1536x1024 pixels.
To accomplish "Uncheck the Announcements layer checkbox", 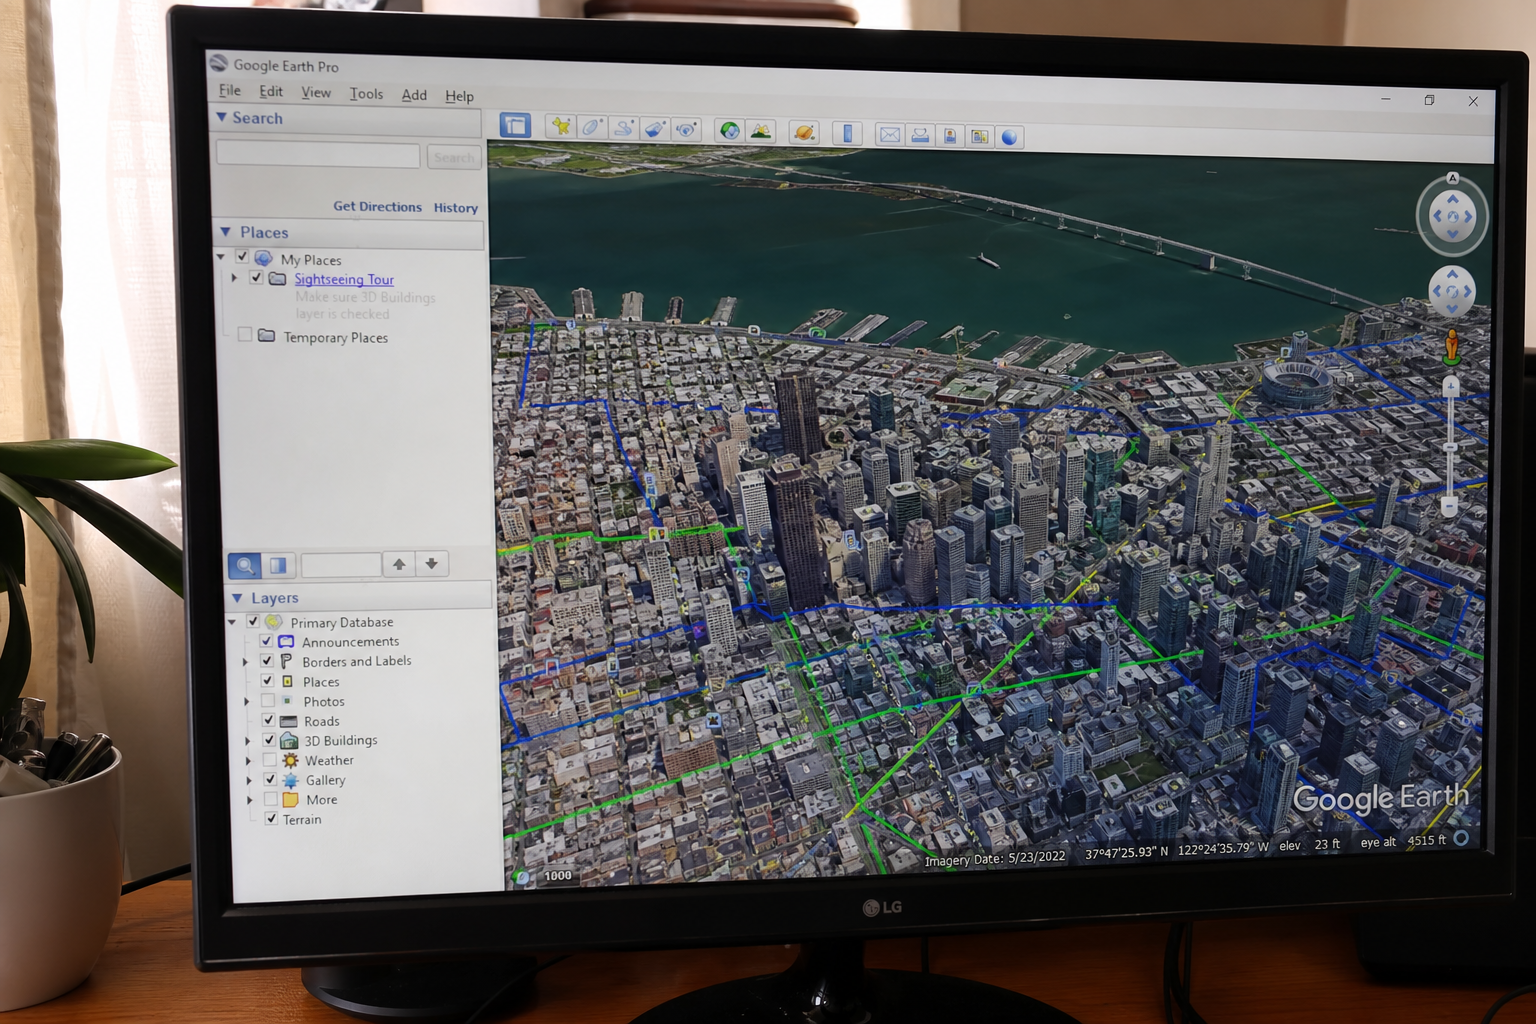I will tap(266, 641).
